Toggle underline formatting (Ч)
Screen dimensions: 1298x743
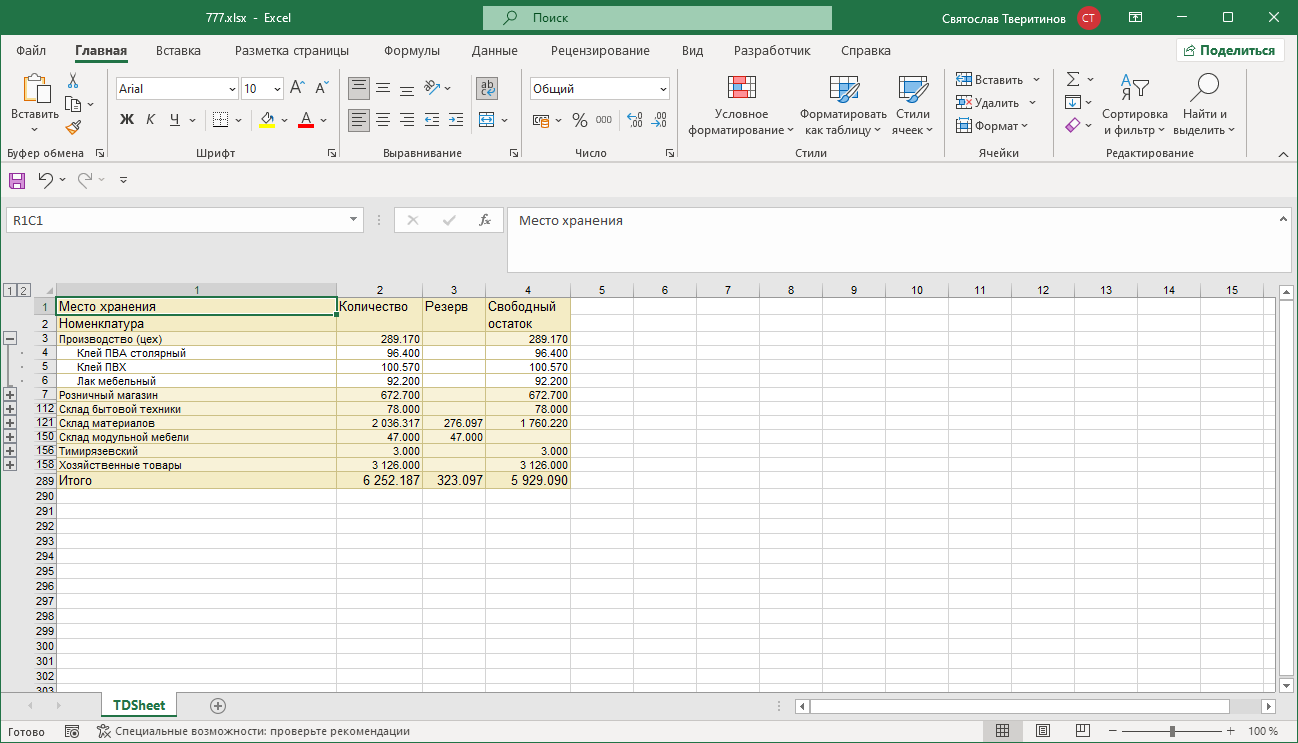175,120
